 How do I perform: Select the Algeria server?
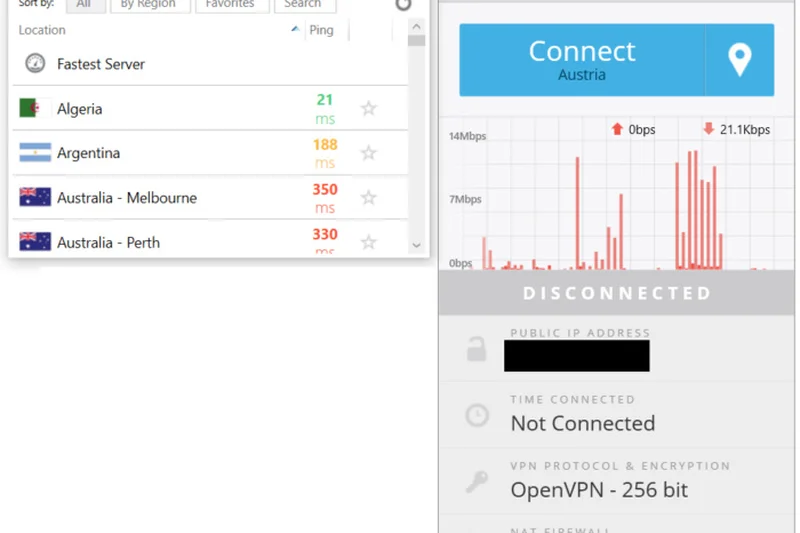[210, 108]
